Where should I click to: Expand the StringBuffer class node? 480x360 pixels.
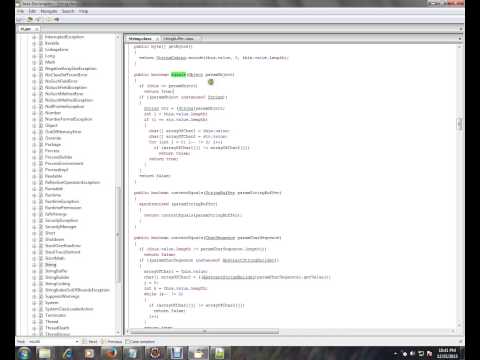coord(34,271)
